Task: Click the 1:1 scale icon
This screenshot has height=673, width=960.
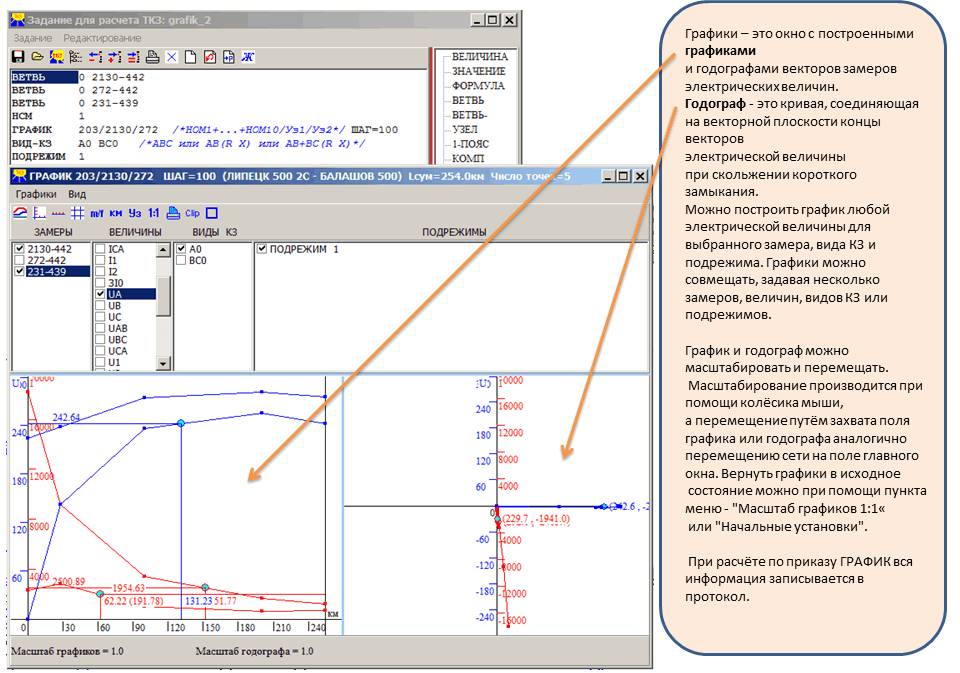Action: pyautogui.click(x=153, y=213)
